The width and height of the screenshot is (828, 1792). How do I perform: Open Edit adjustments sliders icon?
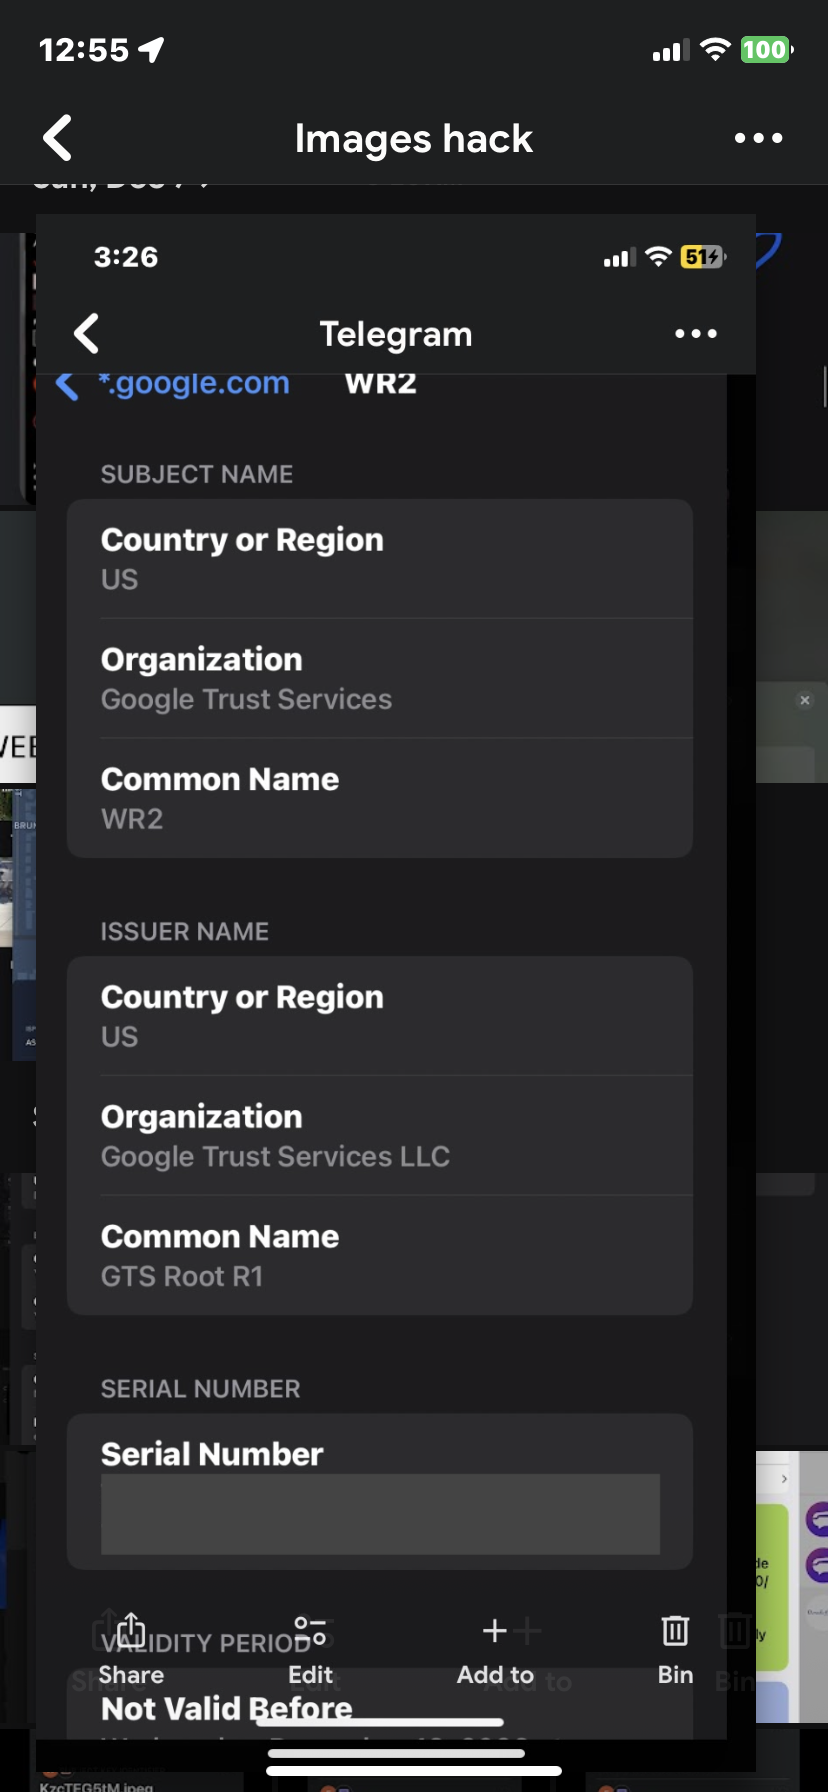pyautogui.click(x=310, y=1631)
